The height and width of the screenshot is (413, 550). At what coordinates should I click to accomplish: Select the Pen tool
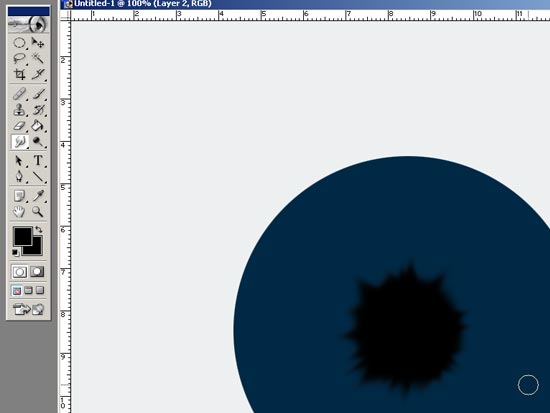click(x=19, y=176)
